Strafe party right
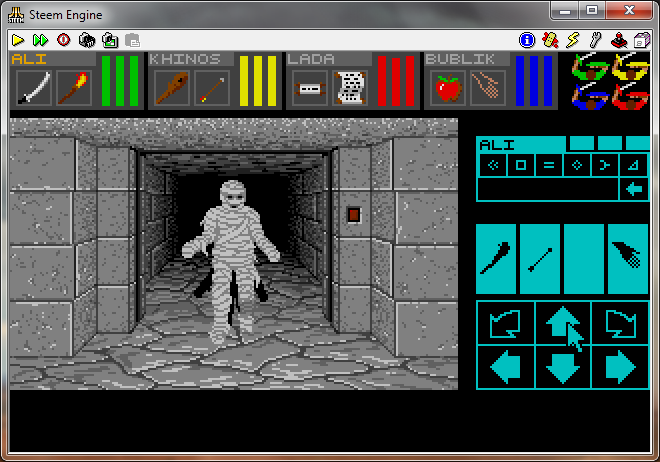This screenshot has width=660, height=462. (620, 367)
